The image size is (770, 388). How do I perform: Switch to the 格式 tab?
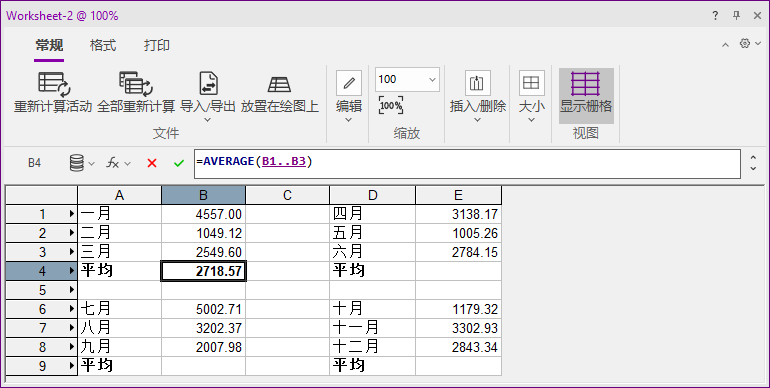tap(103, 46)
